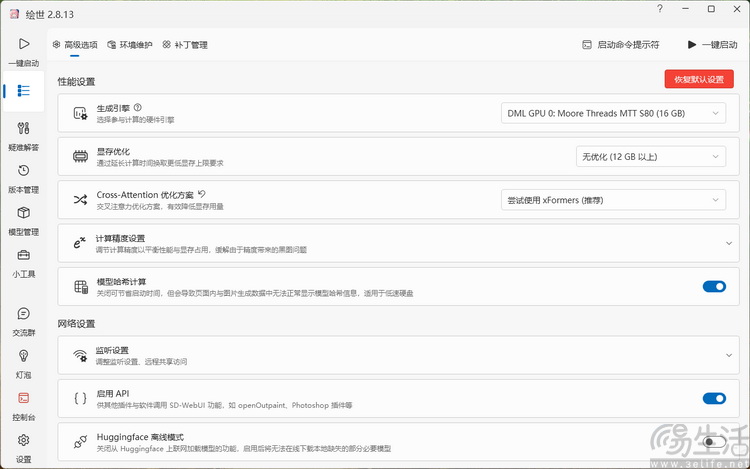Viewport: 750px width, 469px height.
Task: Switch to the 环境维护 tab
Action: click(x=130, y=45)
